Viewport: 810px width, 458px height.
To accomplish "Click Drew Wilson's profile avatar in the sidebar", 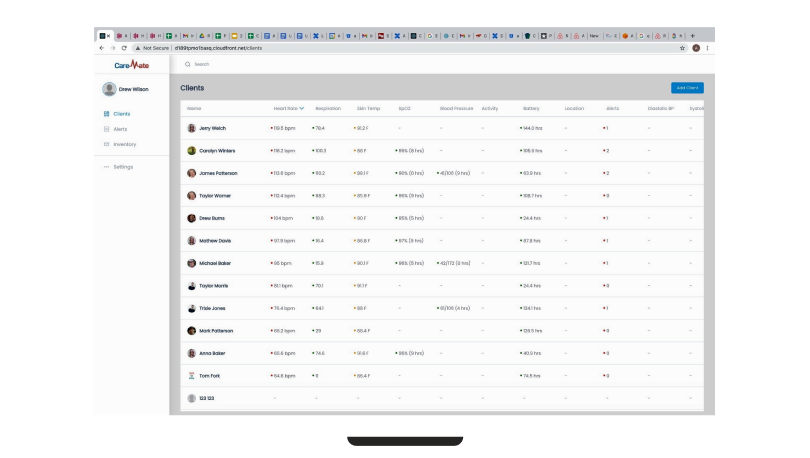I will click(109, 89).
